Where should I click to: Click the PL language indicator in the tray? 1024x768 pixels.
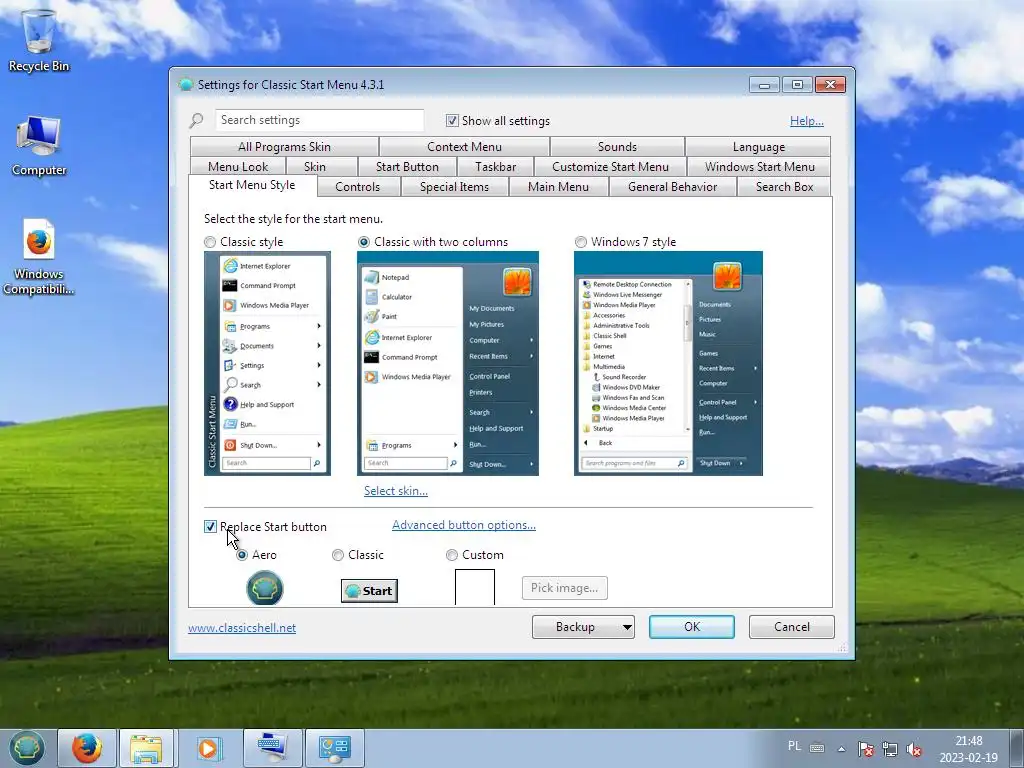(794, 746)
